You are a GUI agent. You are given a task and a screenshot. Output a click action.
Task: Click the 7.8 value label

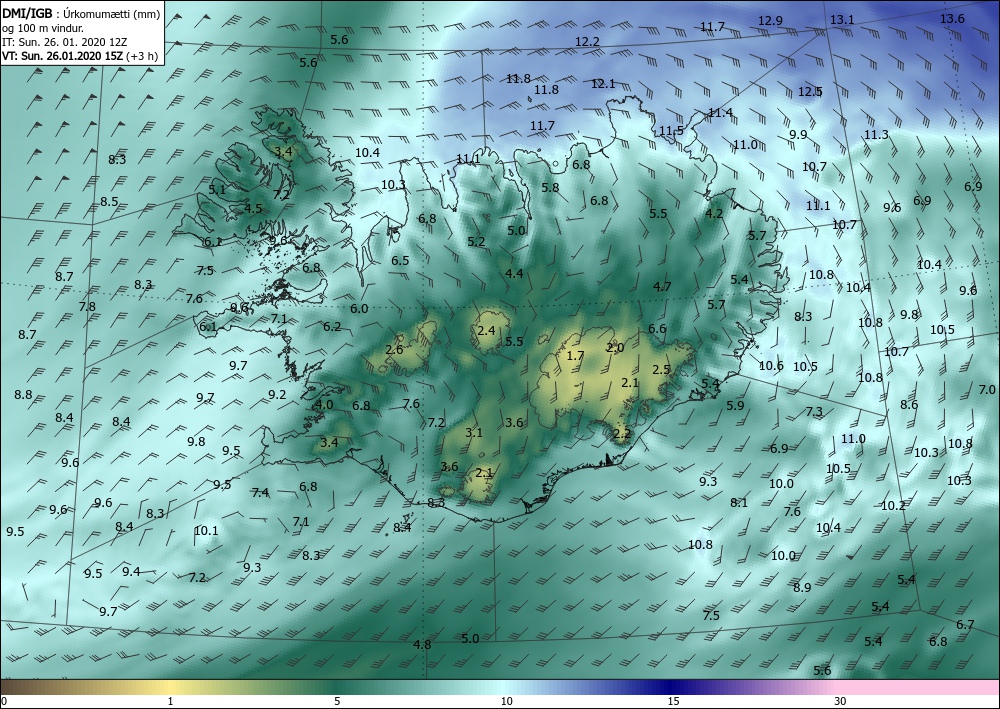click(87, 307)
